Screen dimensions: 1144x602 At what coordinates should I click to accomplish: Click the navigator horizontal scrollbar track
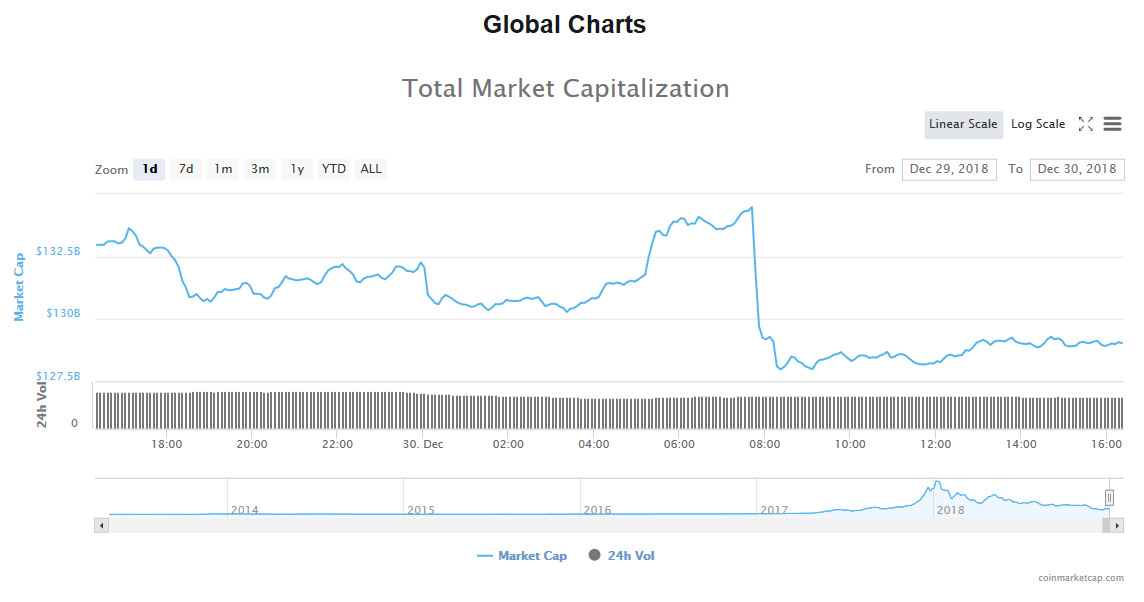[600, 525]
